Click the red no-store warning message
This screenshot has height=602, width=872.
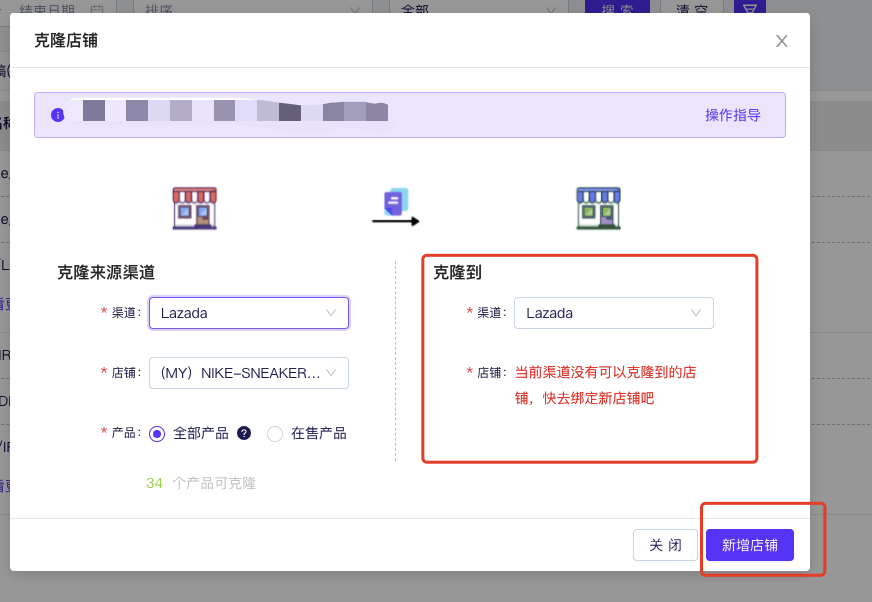pyautogui.click(x=605, y=385)
